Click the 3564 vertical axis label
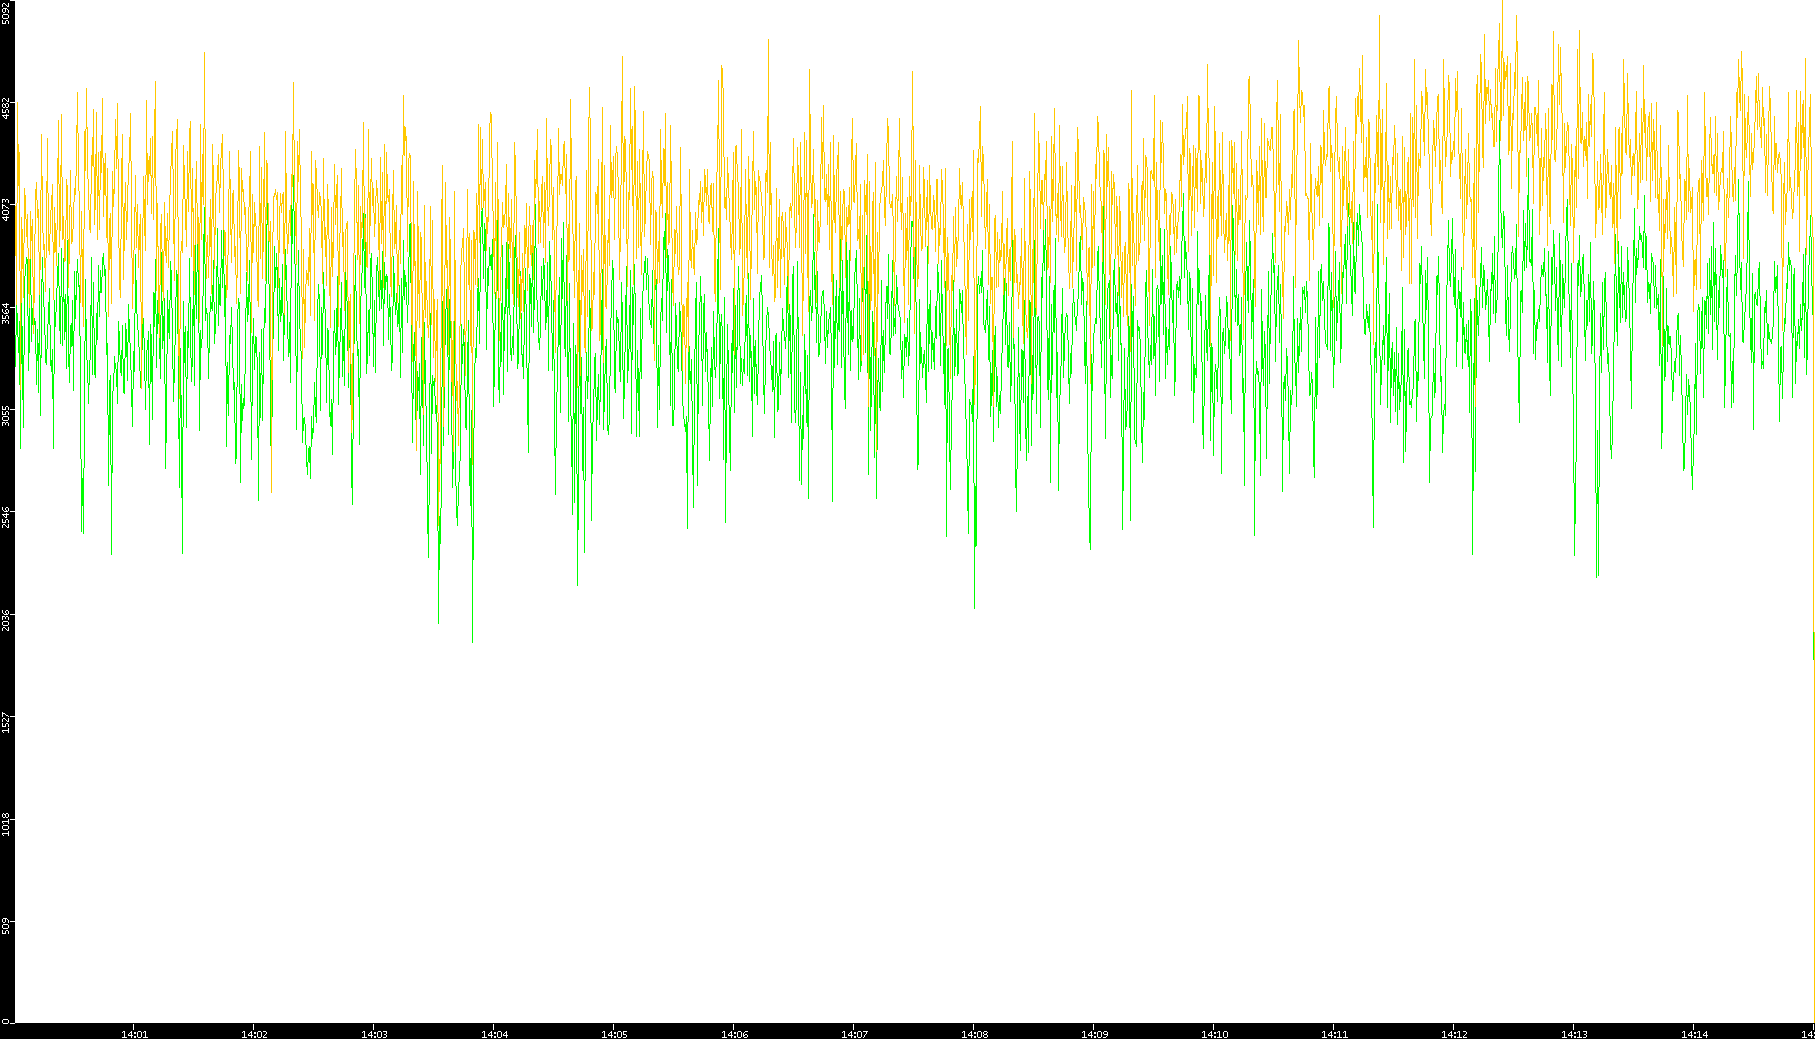 click(6, 313)
